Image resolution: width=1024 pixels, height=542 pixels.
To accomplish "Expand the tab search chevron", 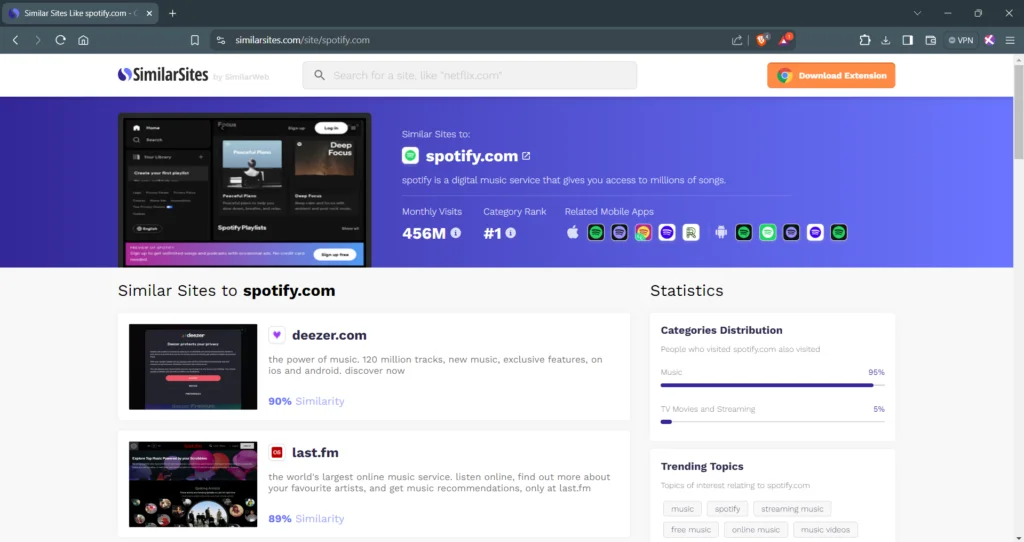I will [x=918, y=13].
